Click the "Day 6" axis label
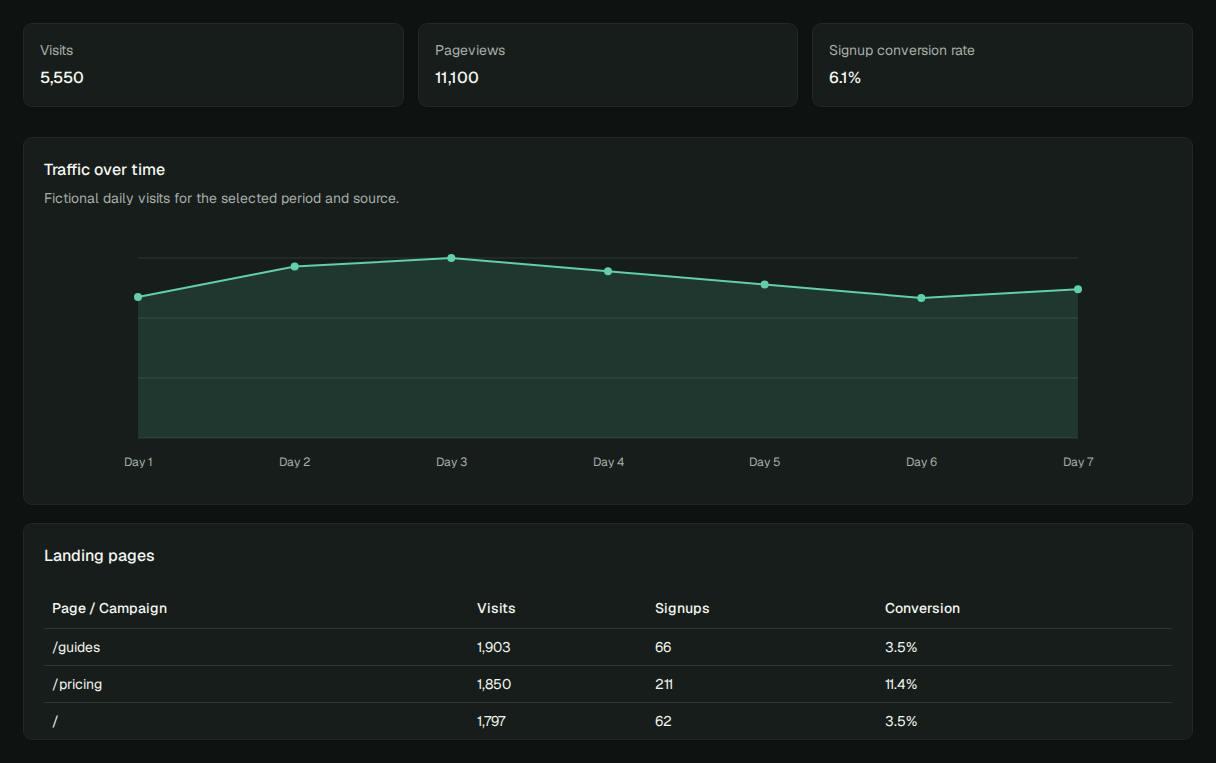Image resolution: width=1216 pixels, height=763 pixels. pos(921,462)
